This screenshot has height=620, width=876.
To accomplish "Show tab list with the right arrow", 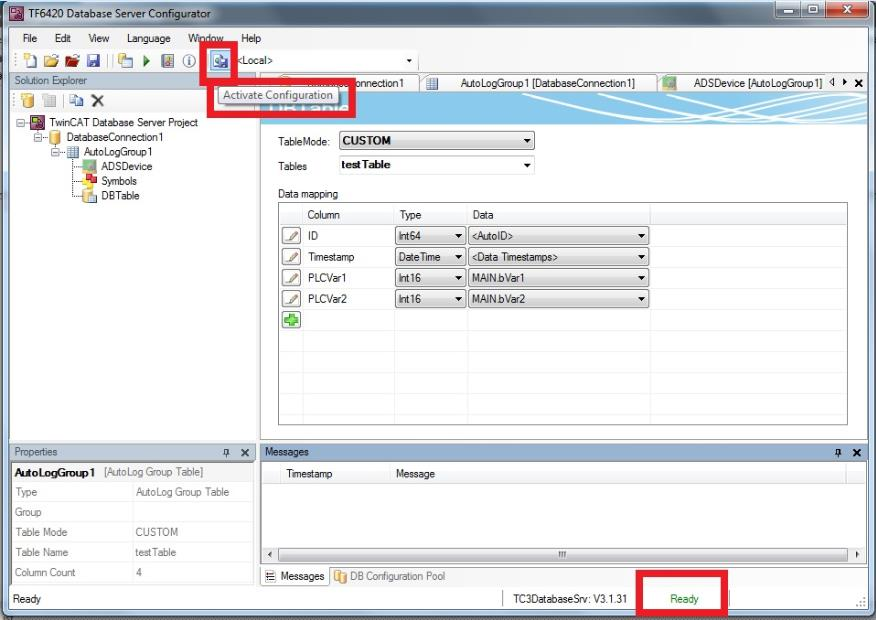I will click(x=845, y=82).
